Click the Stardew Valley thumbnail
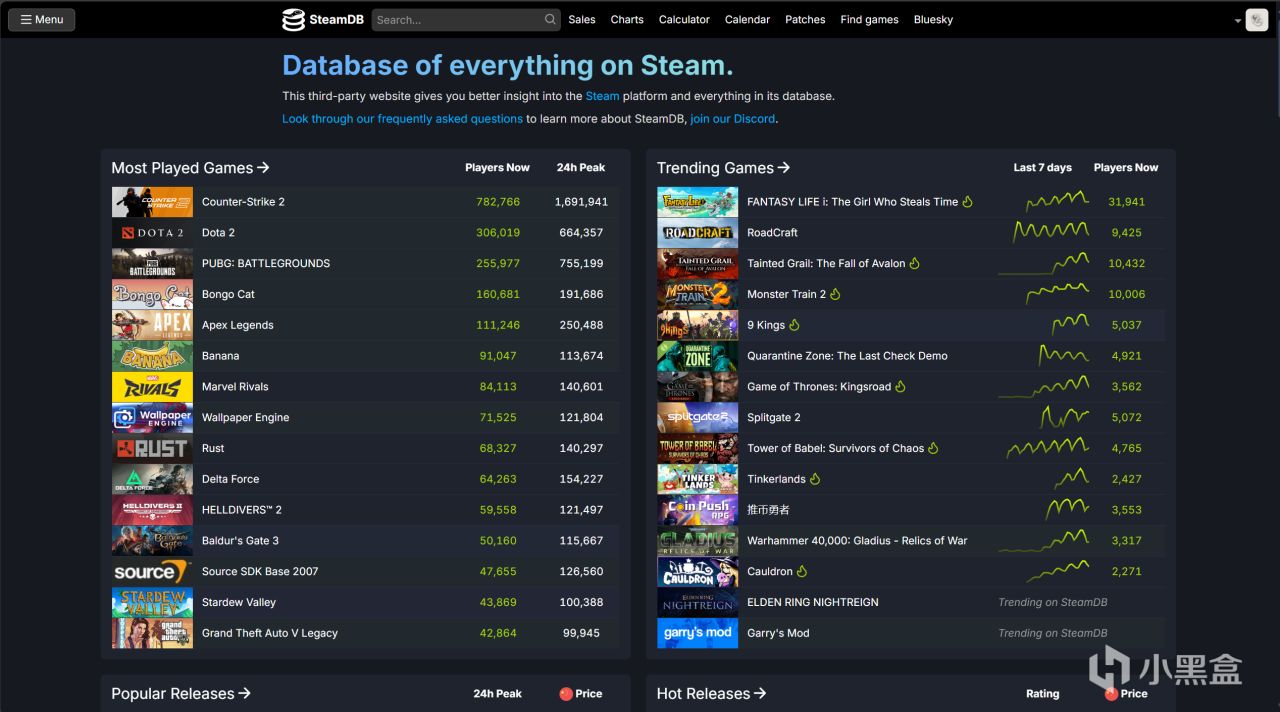This screenshot has height=712, width=1280. point(152,603)
